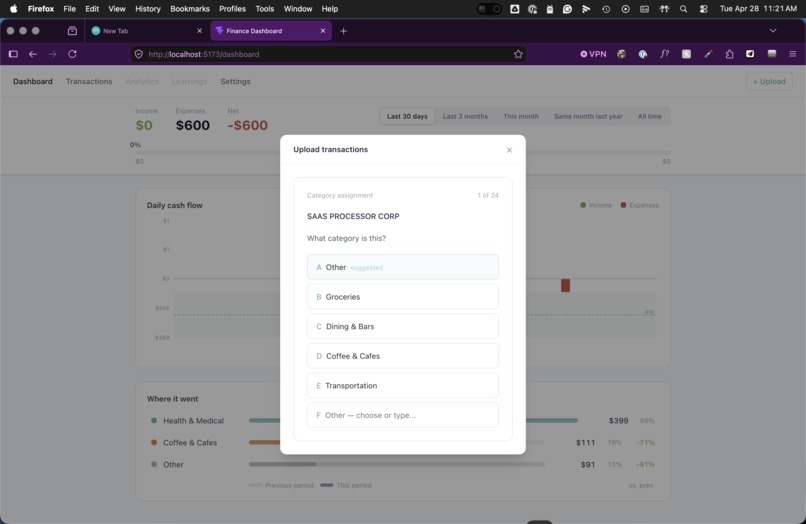The width and height of the screenshot is (806, 524).
Task: Open macOS Control Center icon
Action: coord(704,9)
